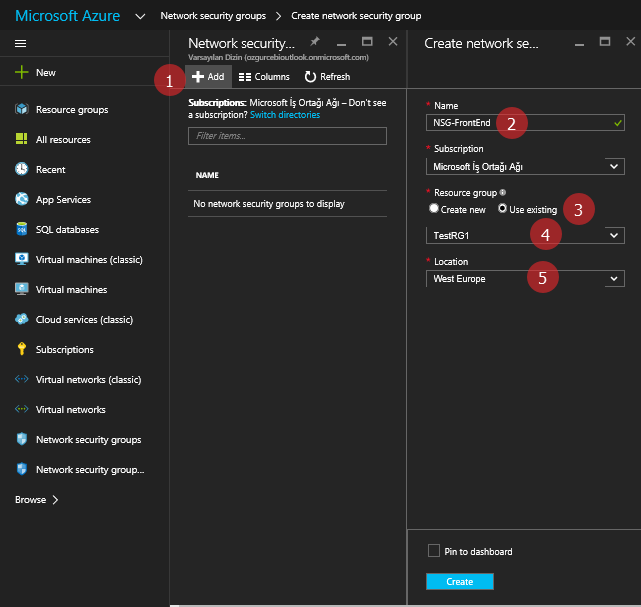Click the Virtual networks icon
This screenshot has width=641, height=607.
(x=22, y=409)
